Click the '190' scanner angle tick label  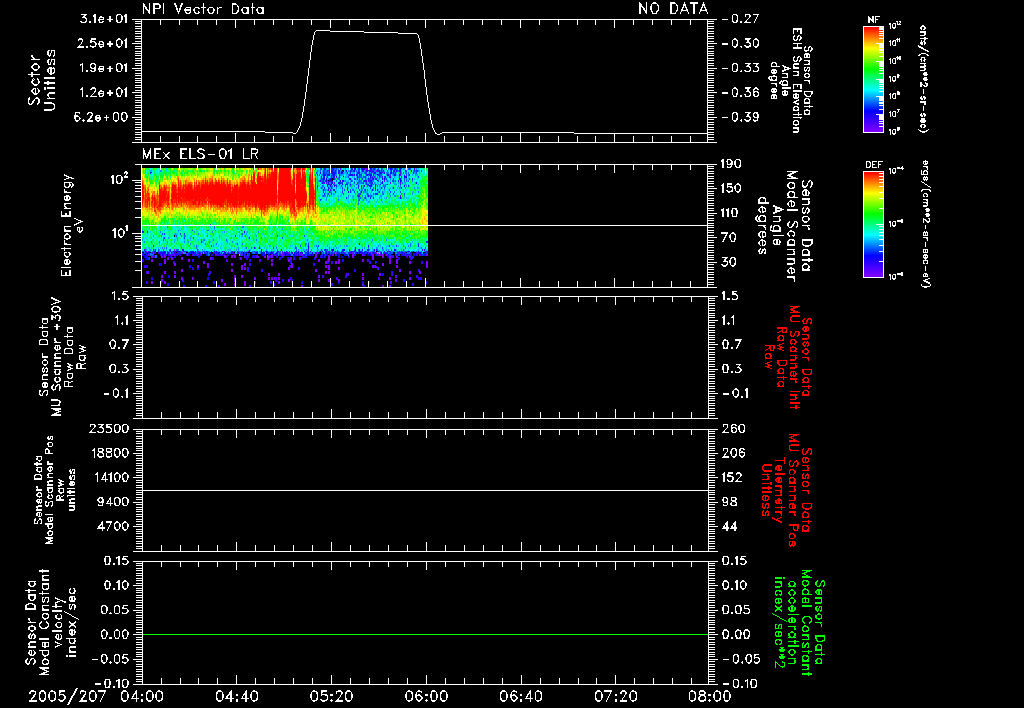point(732,164)
